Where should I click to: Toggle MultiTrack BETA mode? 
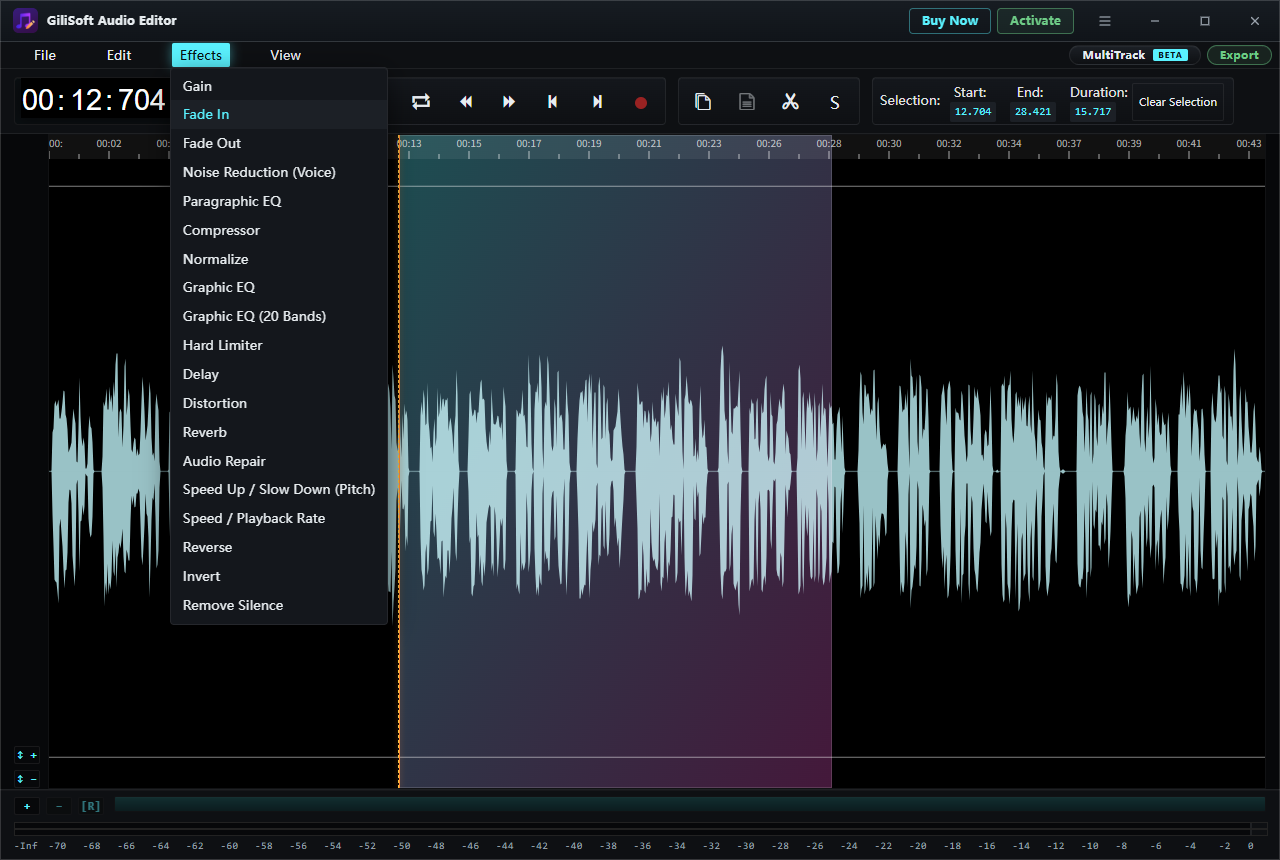click(x=1134, y=55)
